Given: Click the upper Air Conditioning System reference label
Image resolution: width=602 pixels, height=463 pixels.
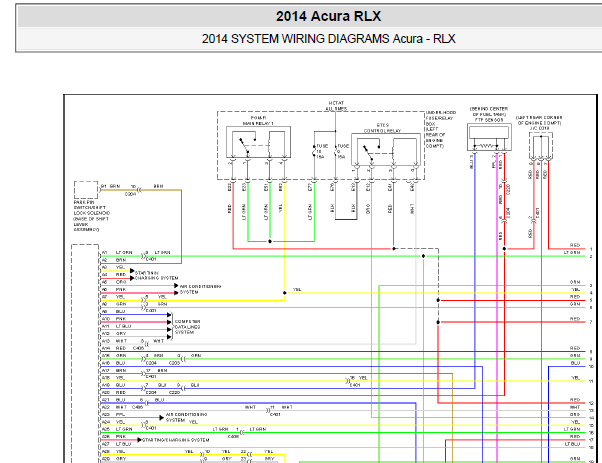Looking at the screenshot, I should click(200, 289).
